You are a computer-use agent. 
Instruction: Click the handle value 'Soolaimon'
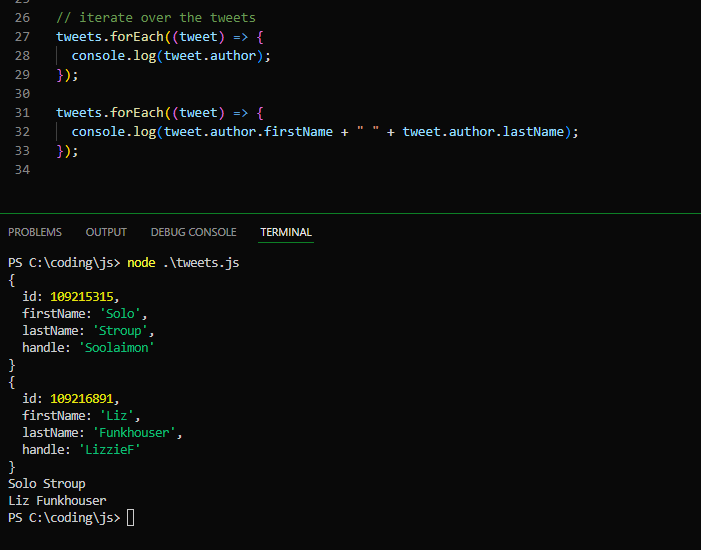(117, 347)
